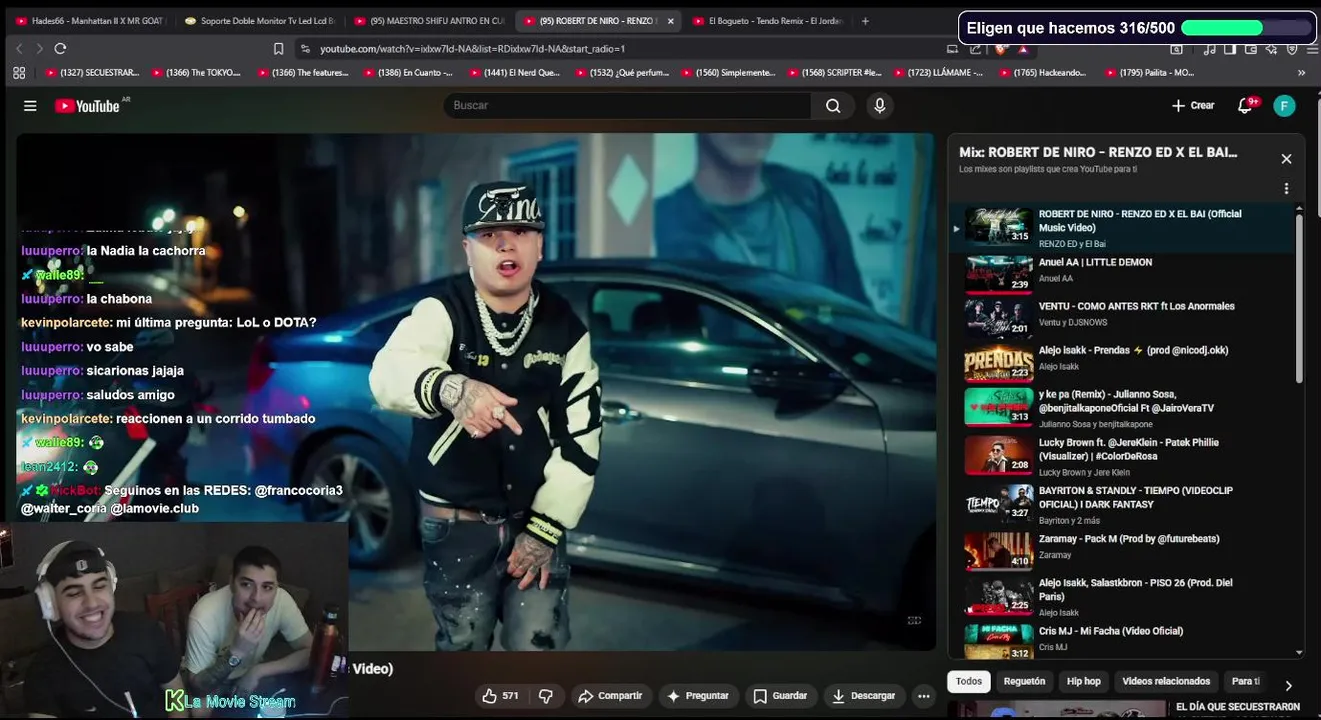
Task: Select the Videos relacionados filter chip
Action: click(x=1166, y=681)
